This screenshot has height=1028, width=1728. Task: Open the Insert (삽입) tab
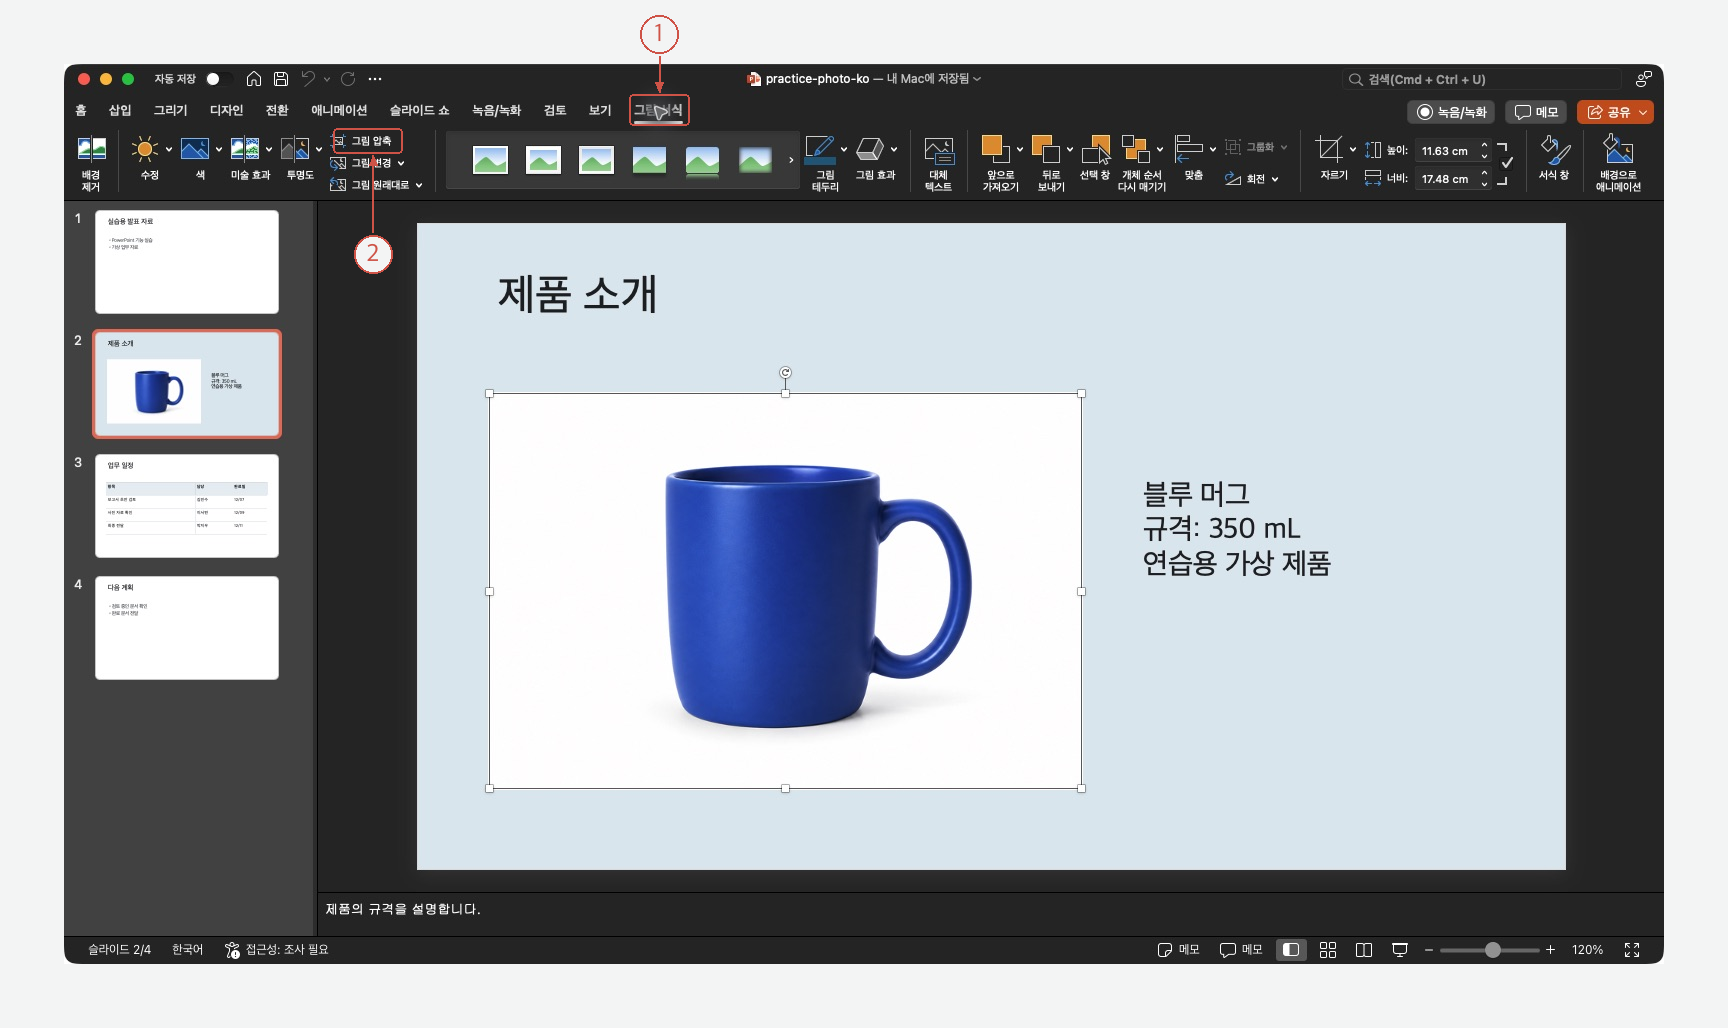click(x=120, y=110)
